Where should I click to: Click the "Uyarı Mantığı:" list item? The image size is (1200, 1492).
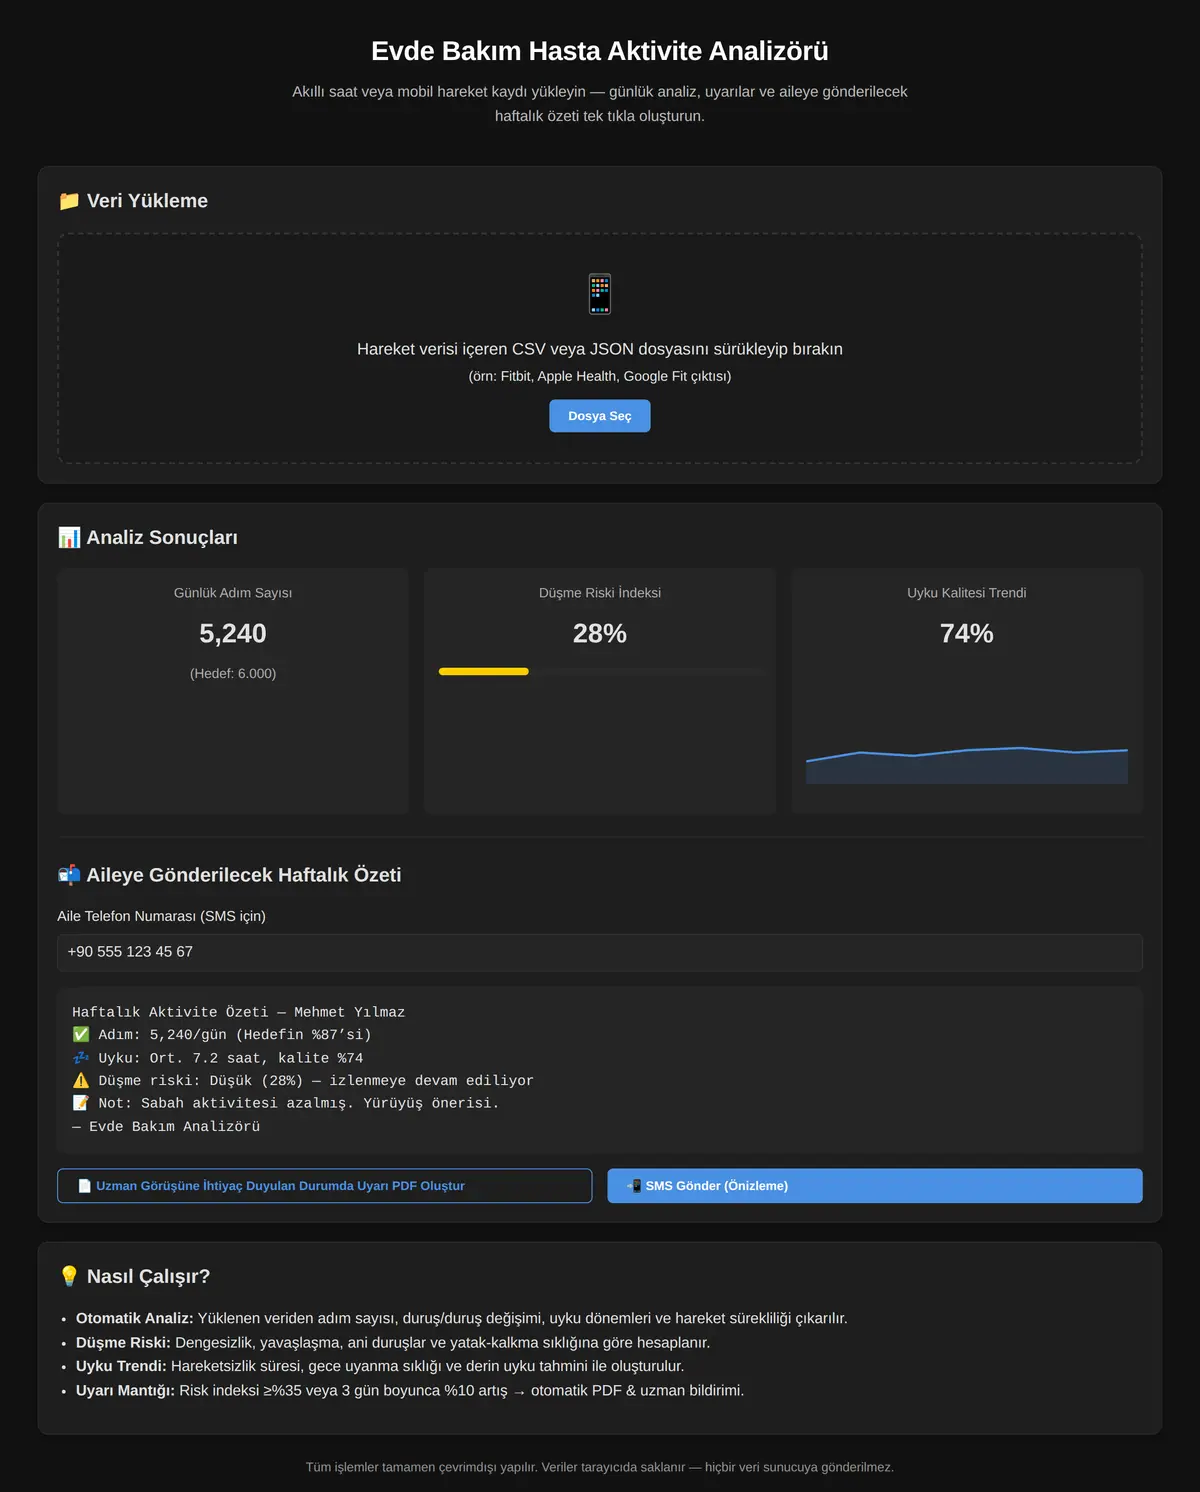(410, 1391)
